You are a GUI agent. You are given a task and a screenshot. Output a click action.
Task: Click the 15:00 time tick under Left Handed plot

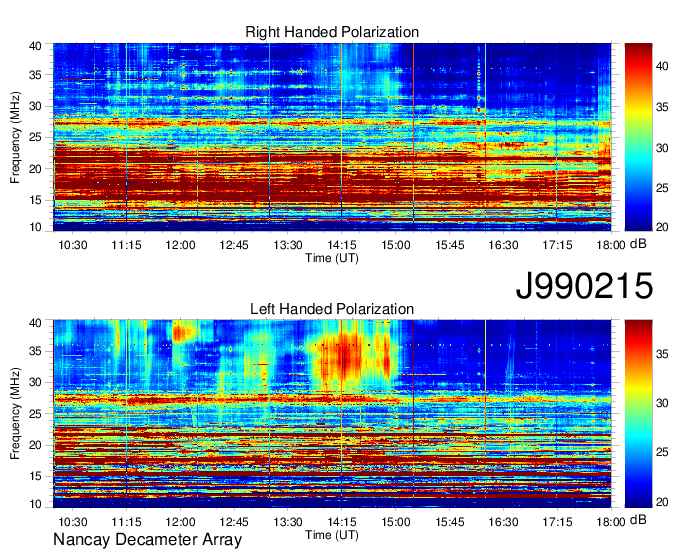(396, 522)
